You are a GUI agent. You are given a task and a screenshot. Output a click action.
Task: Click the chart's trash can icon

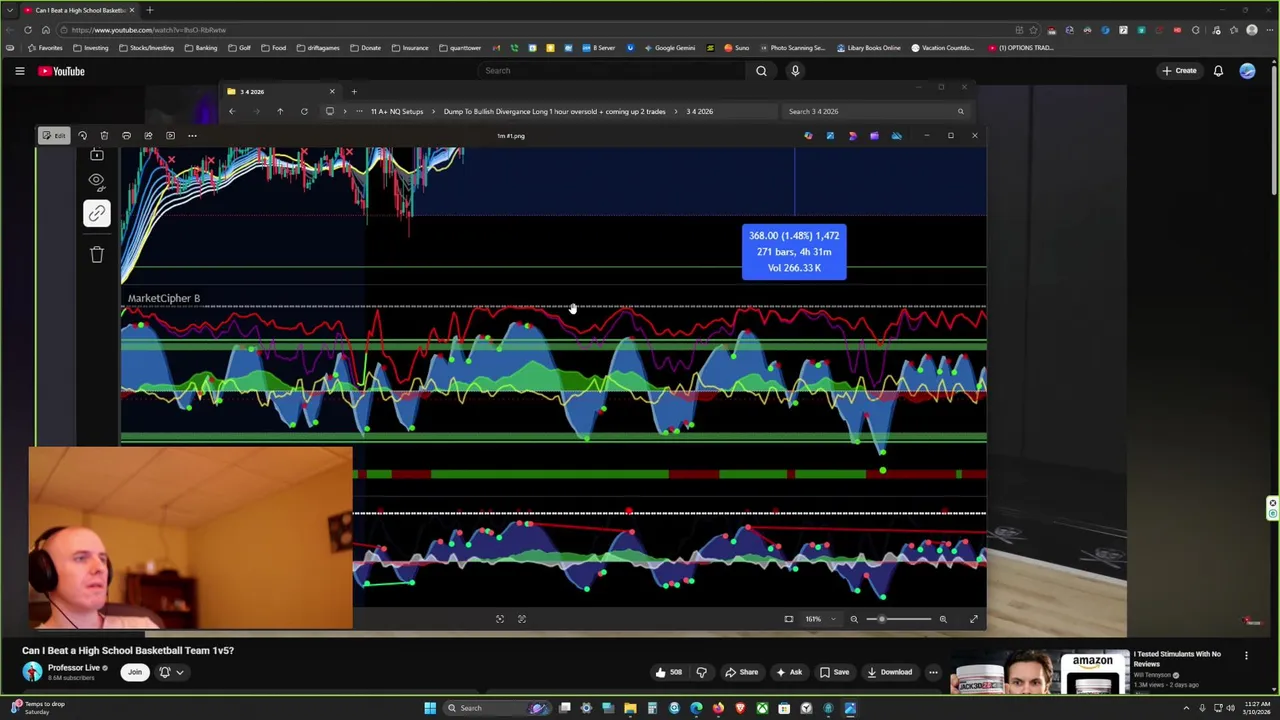click(x=96, y=255)
